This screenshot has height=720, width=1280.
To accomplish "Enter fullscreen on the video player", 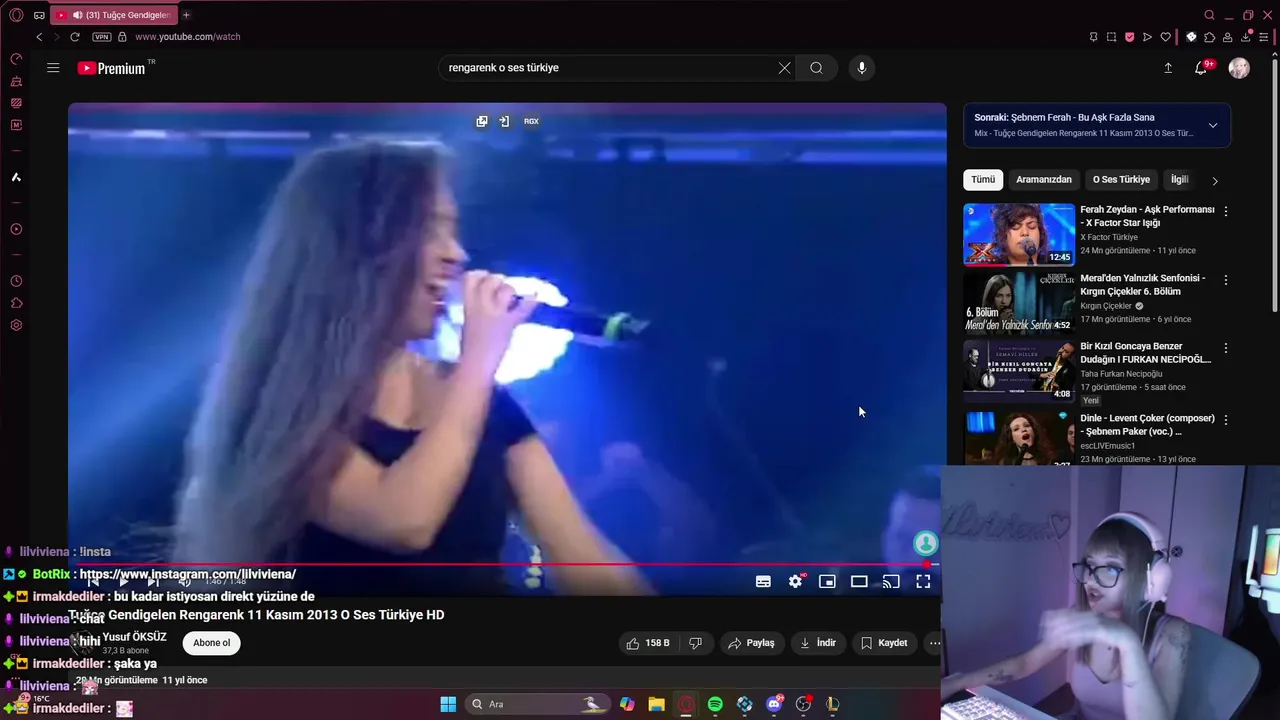I will click(923, 581).
